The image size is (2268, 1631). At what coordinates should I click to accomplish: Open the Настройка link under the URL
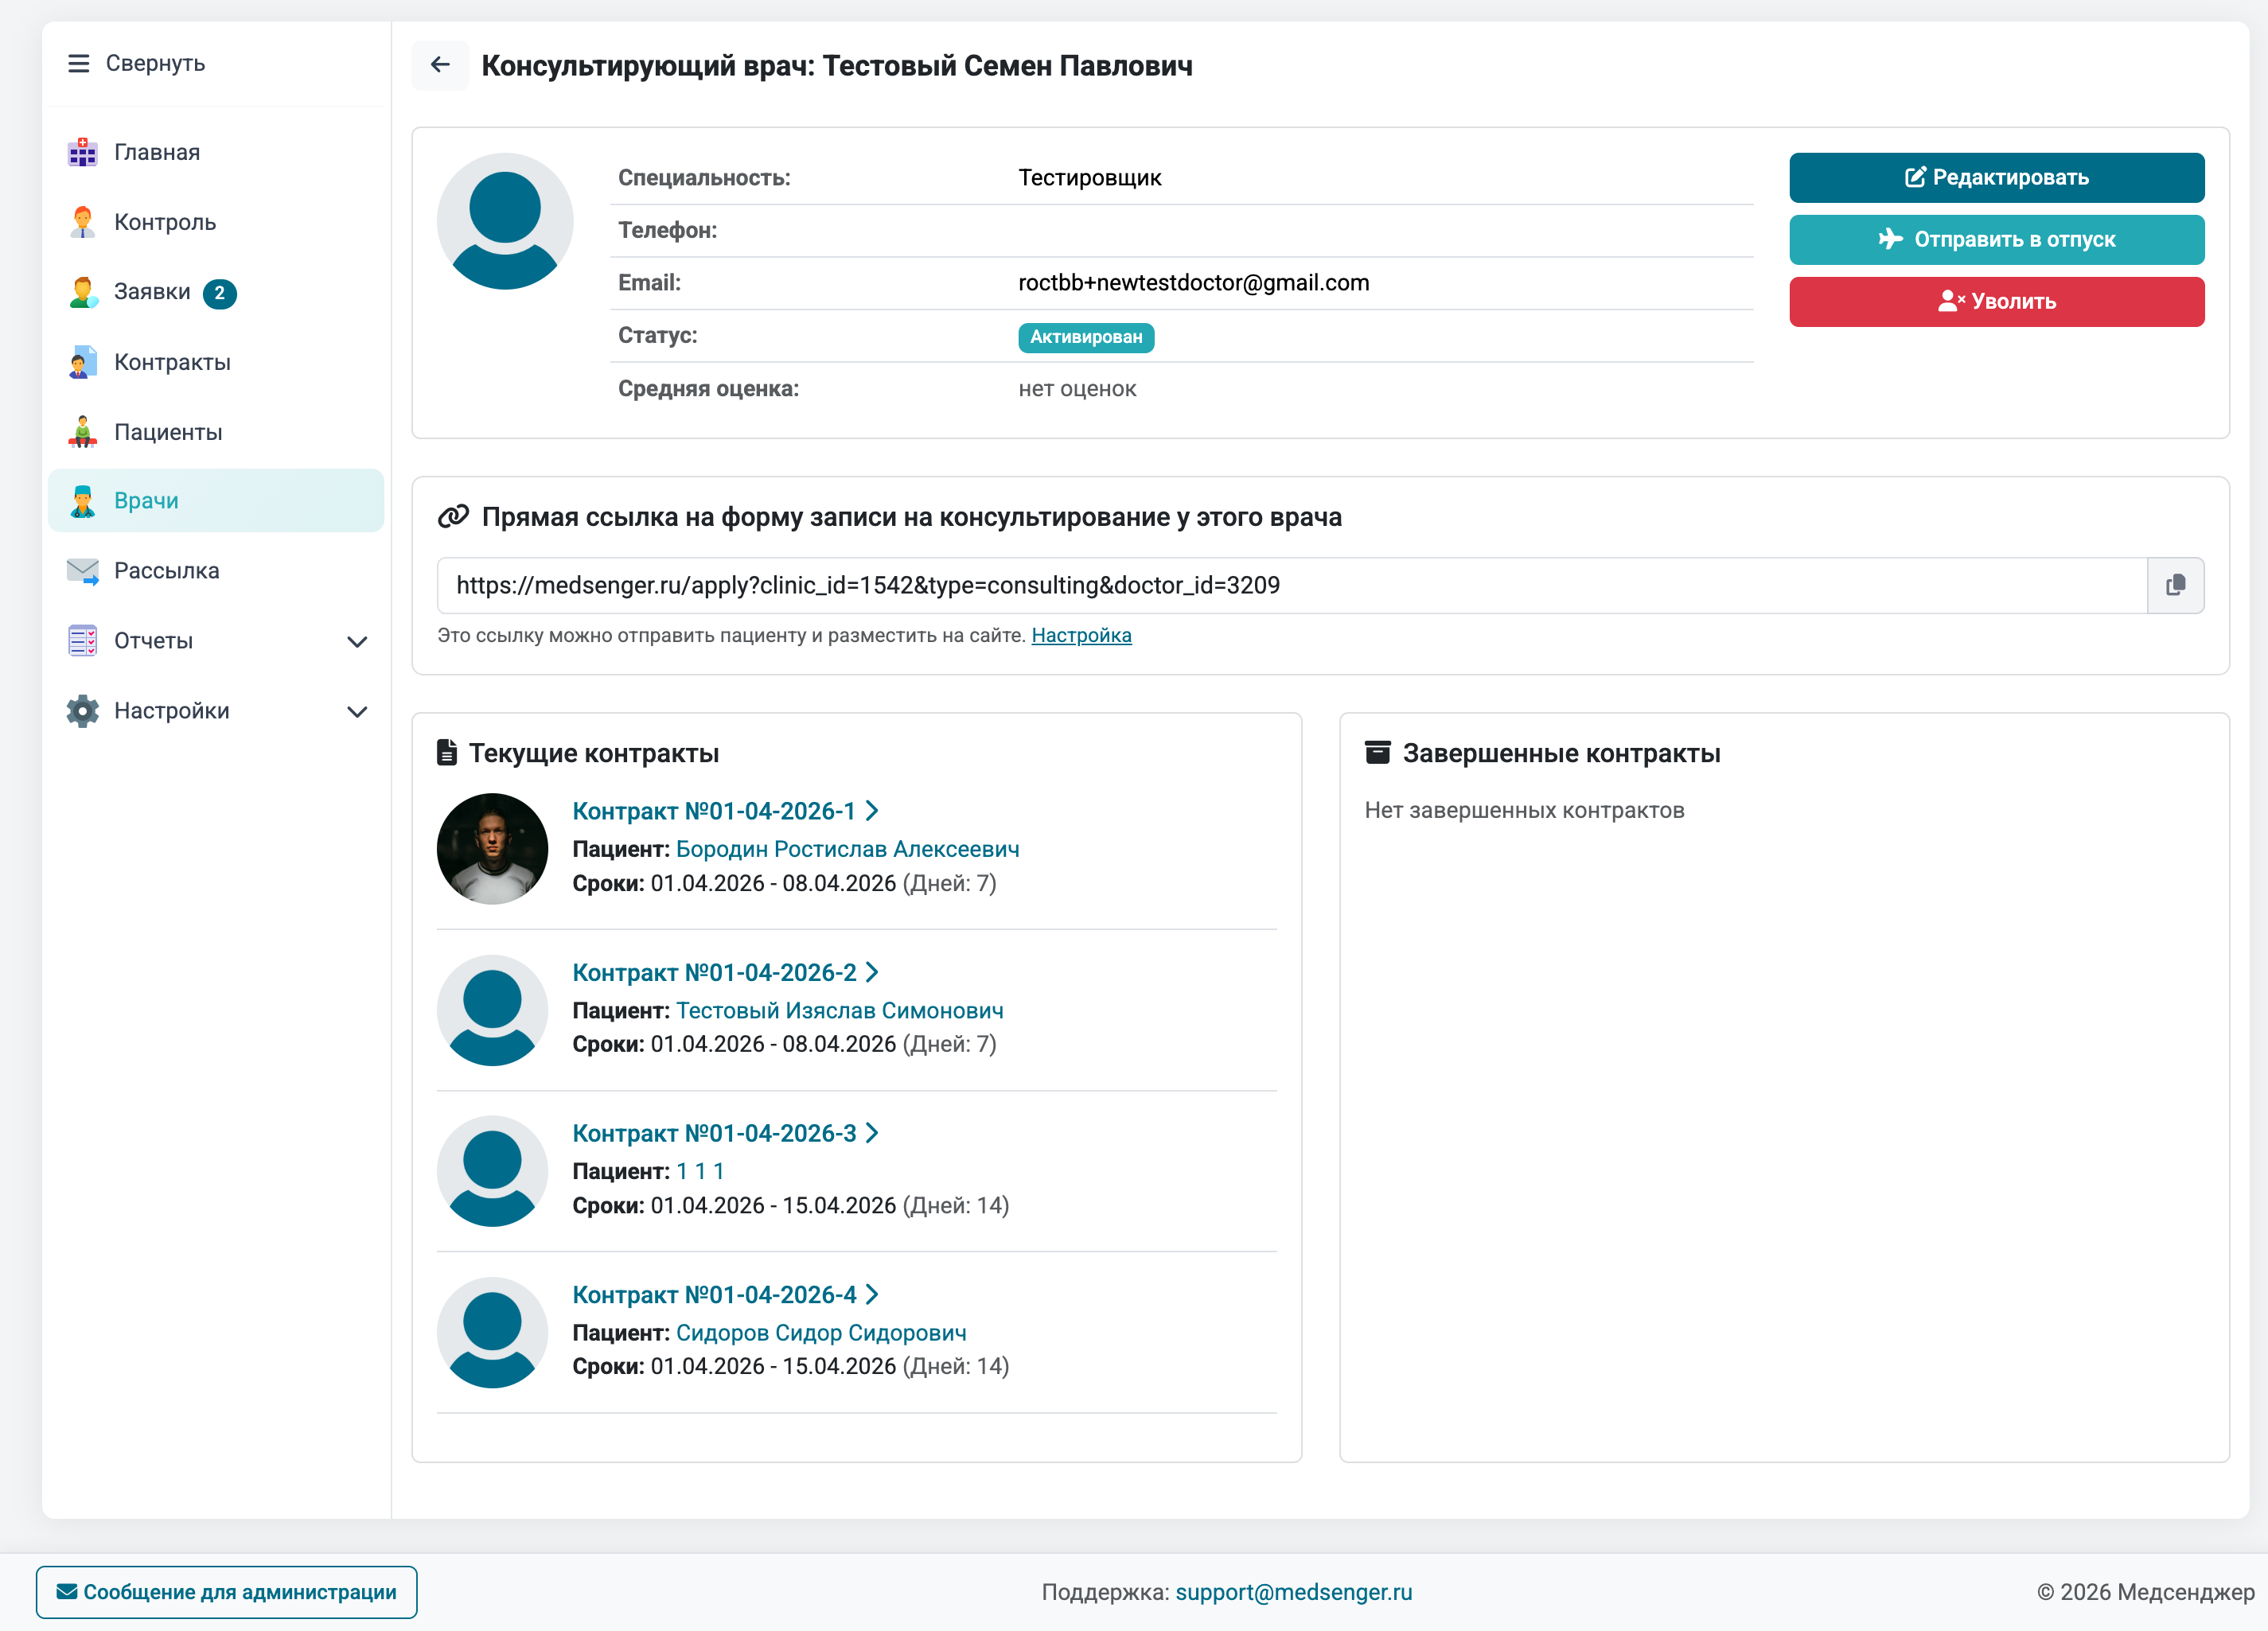coord(1081,636)
